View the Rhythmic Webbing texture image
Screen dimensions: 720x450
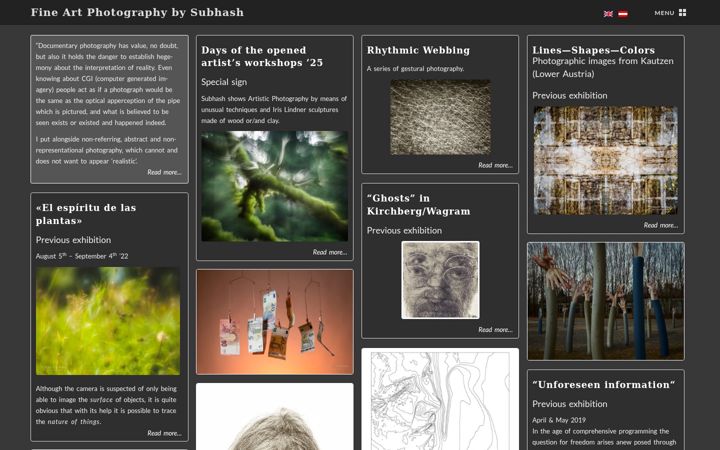(x=440, y=118)
